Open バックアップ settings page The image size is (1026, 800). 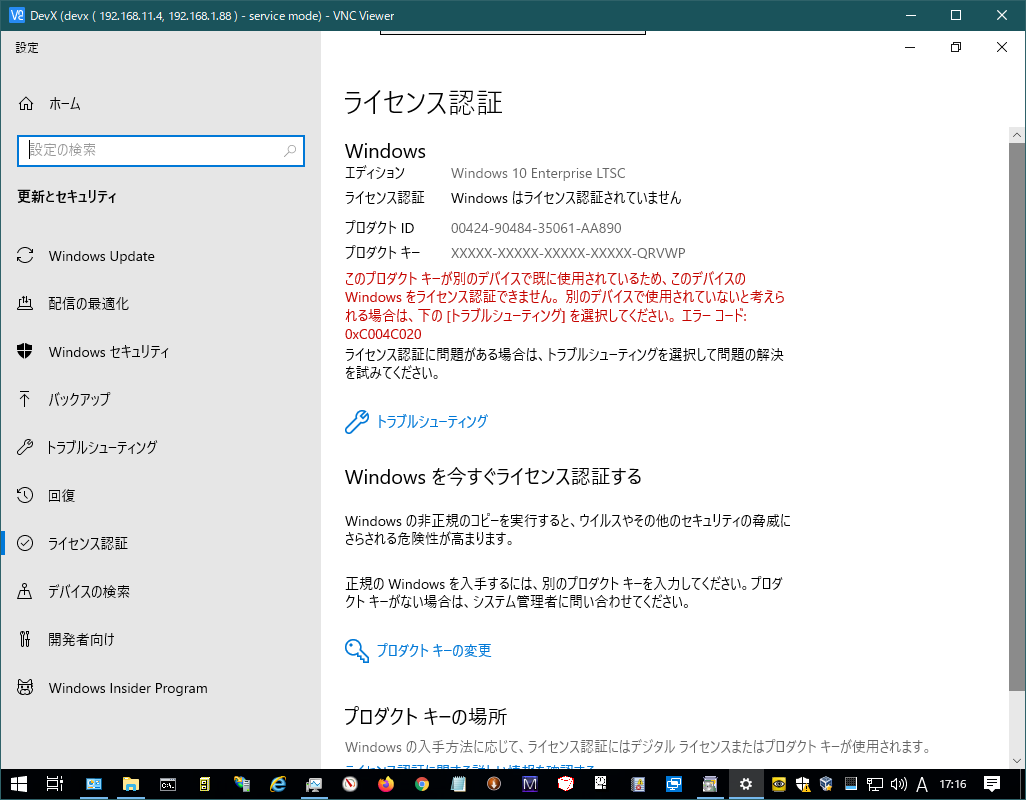pos(64,399)
